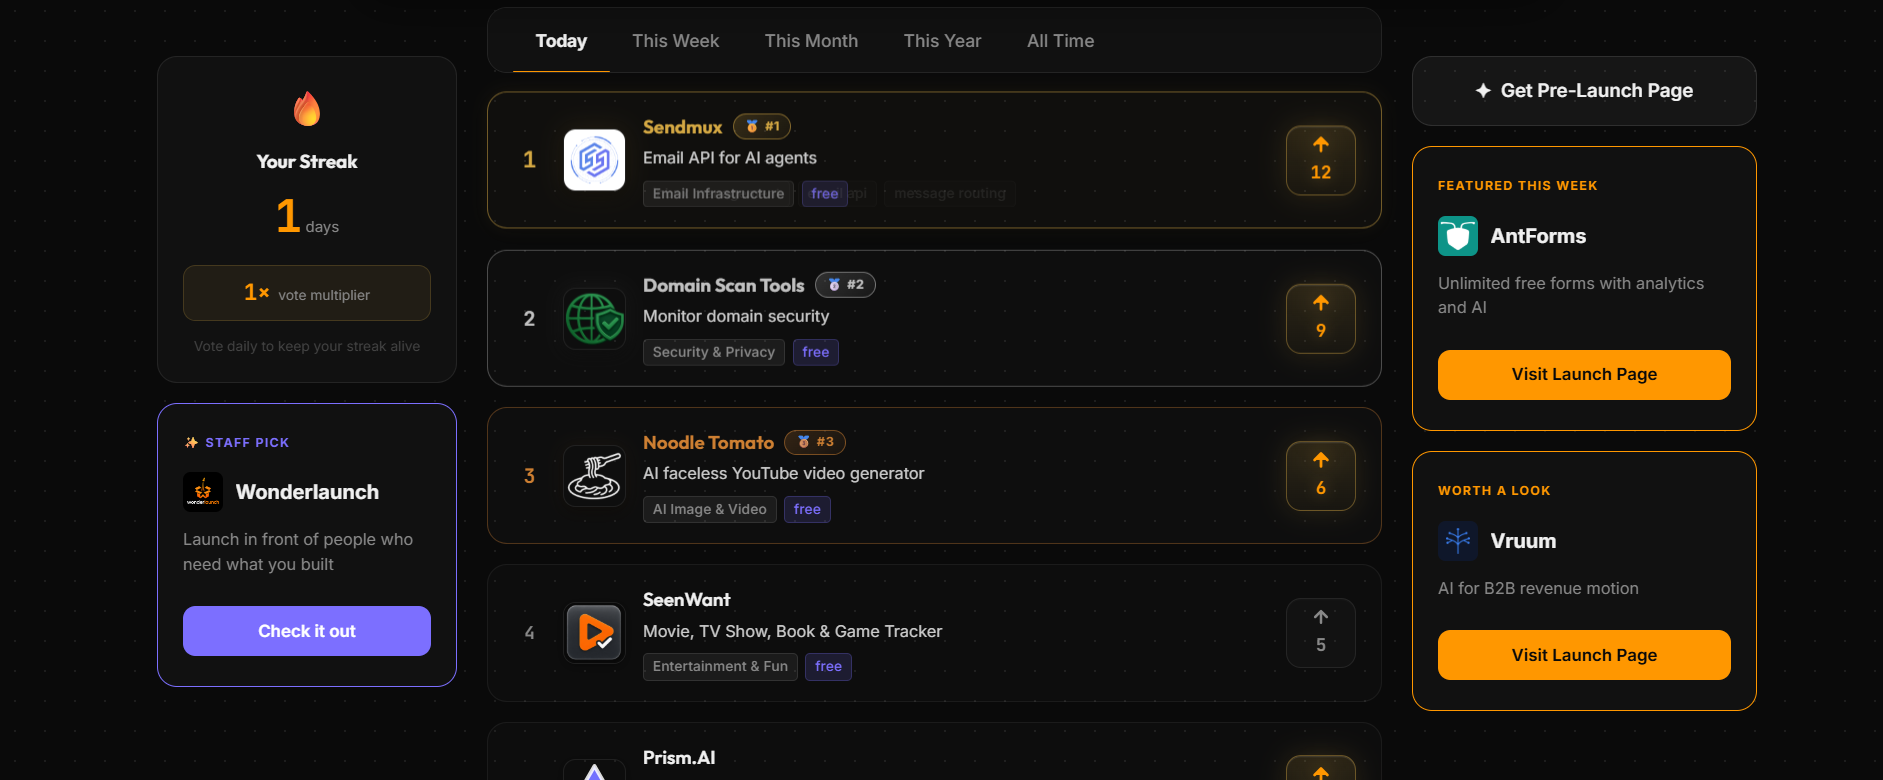Click the 'Monitor domain security' description
The height and width of the screenshot is (780, 1883).
[x=736, y=316]
